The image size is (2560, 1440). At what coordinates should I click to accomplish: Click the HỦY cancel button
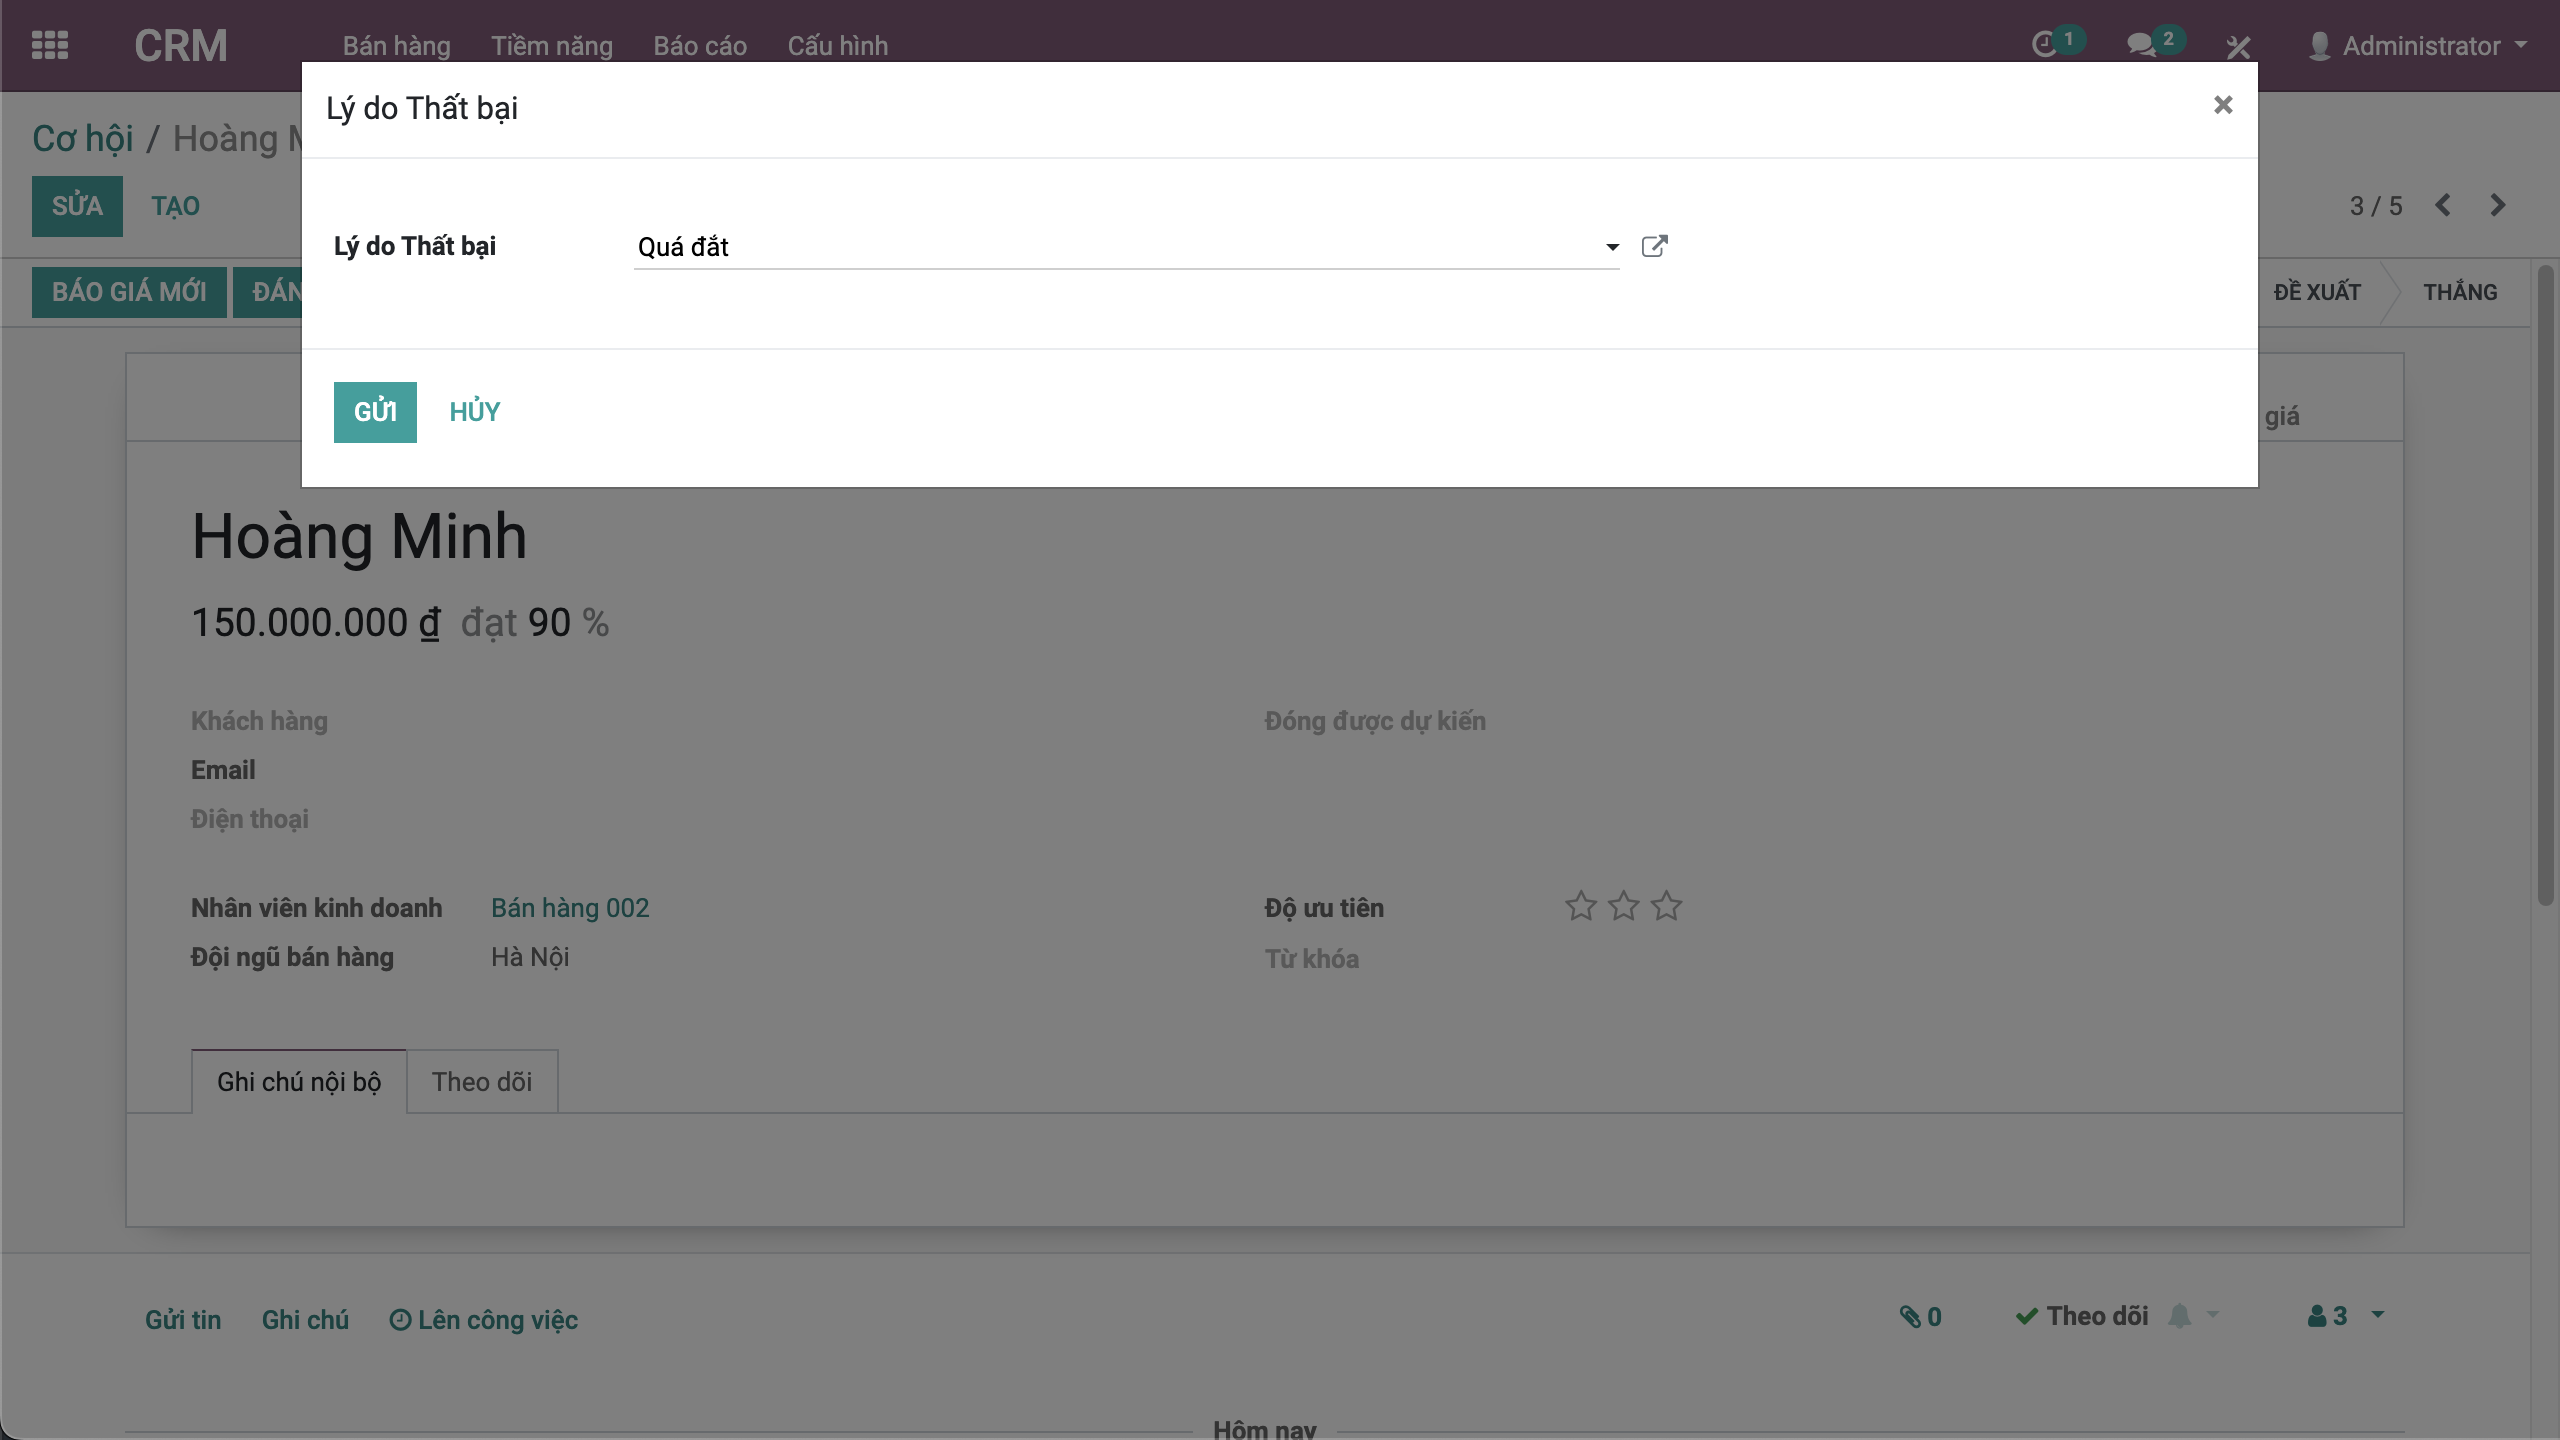click(x=474, y=411)
